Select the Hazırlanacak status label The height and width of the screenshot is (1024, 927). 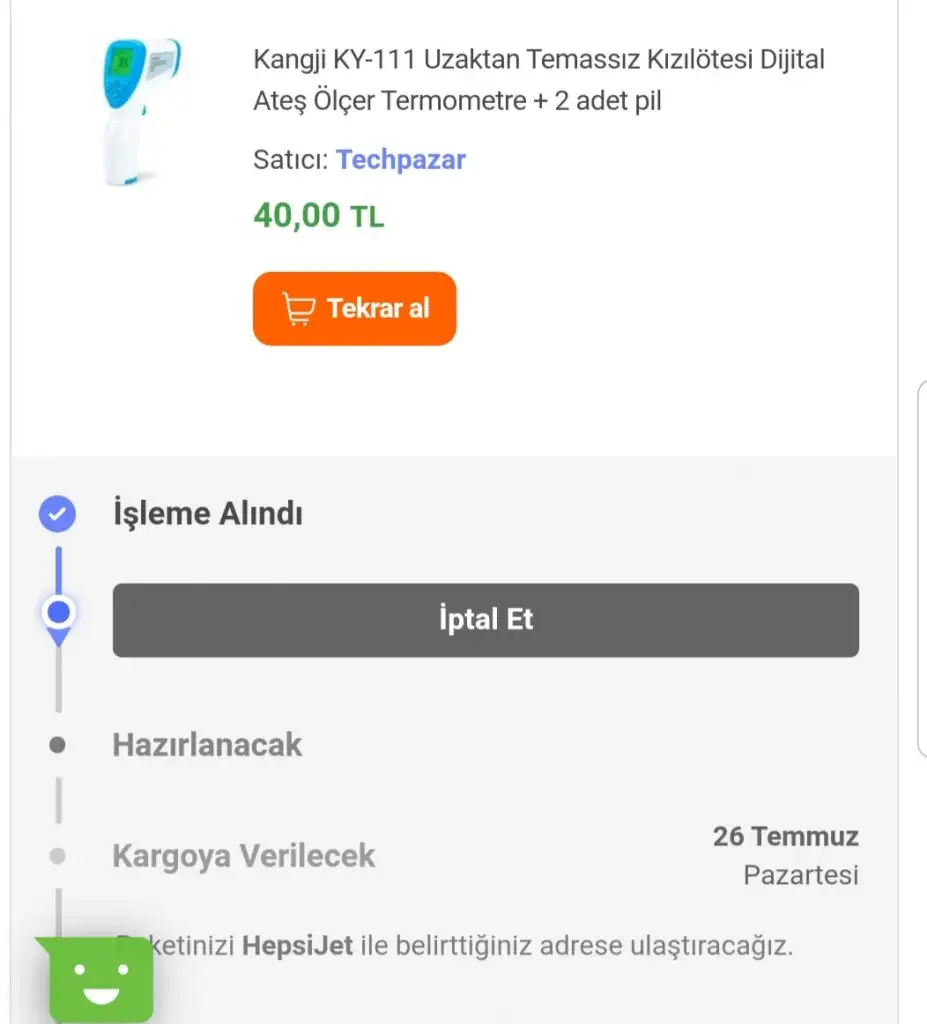coord(207,745)
